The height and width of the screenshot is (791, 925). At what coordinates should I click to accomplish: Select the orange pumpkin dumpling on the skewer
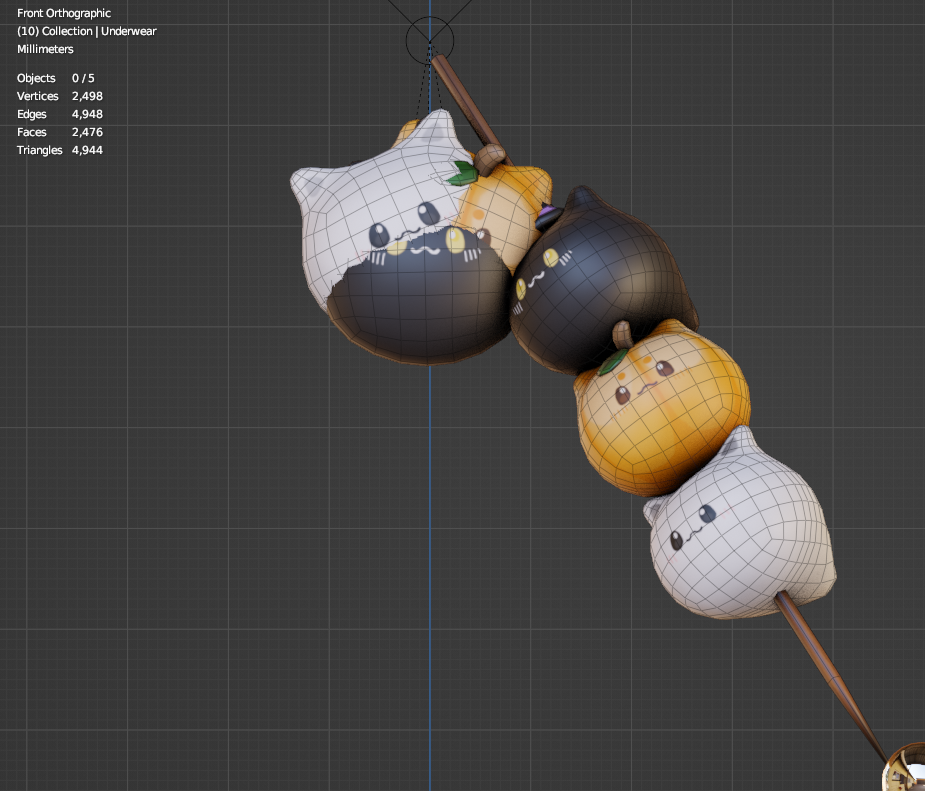[x=664, y=407]
